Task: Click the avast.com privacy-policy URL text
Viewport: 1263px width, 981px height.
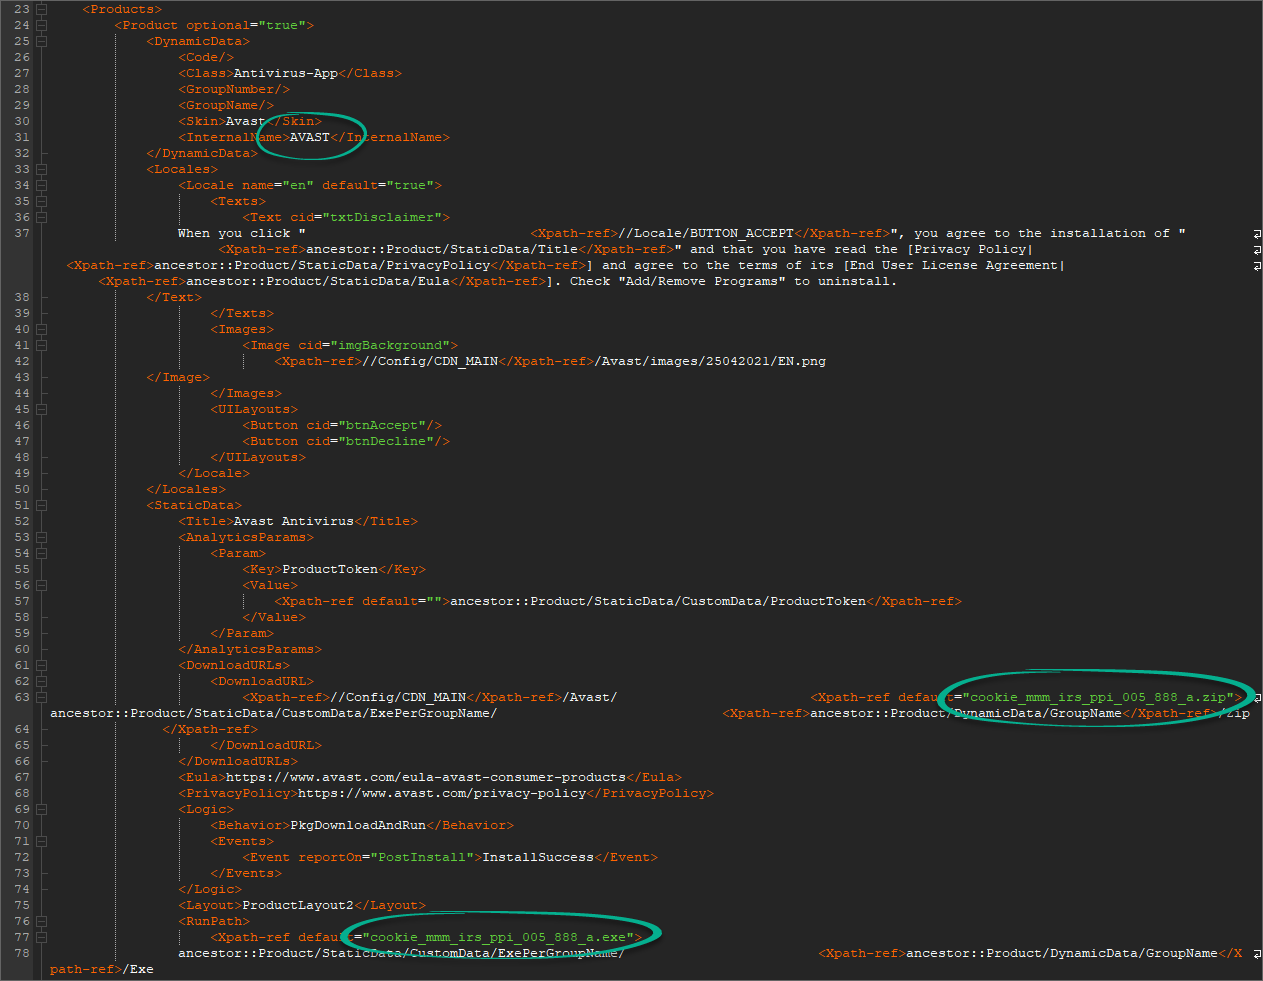Action: tap(442, 793)
